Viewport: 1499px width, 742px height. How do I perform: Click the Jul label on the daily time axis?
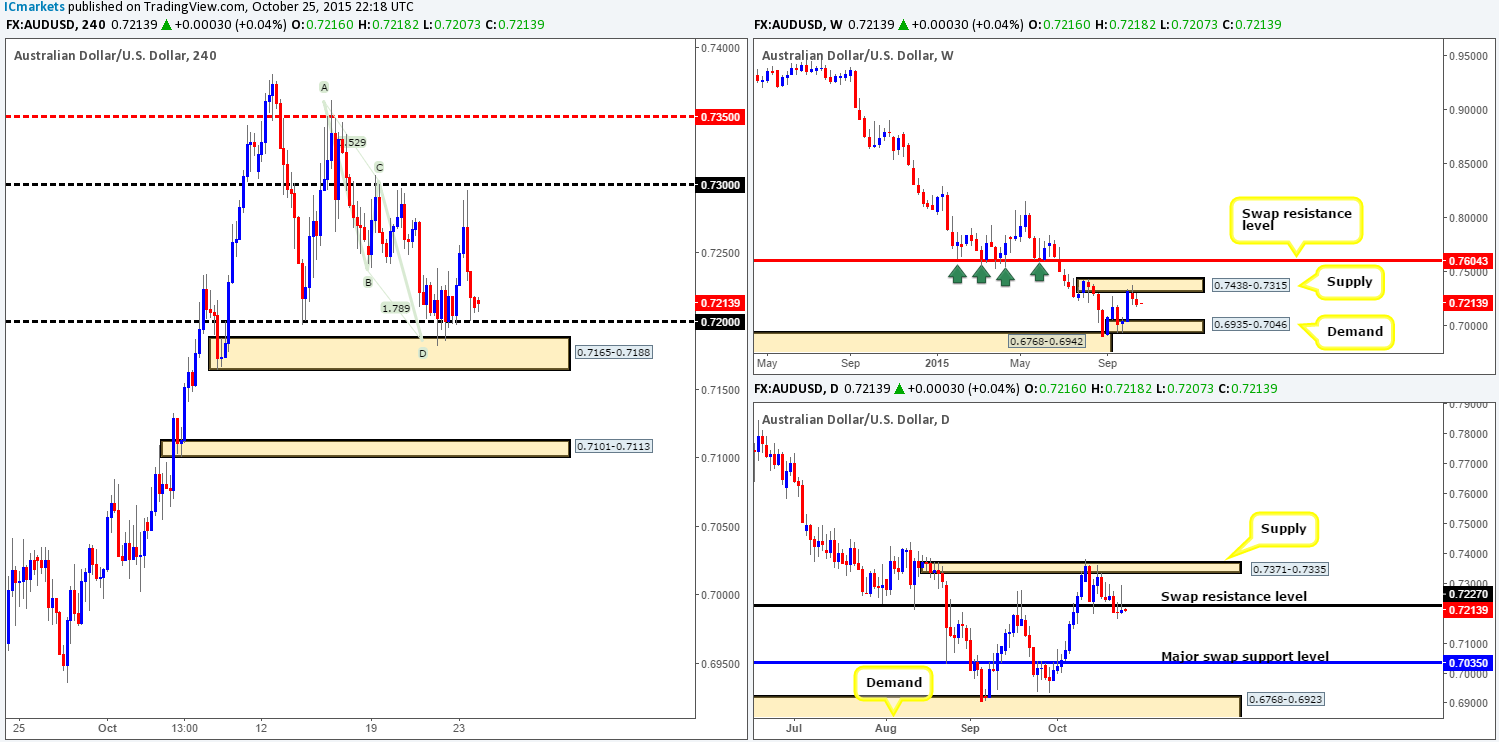[x=796, y=728]
